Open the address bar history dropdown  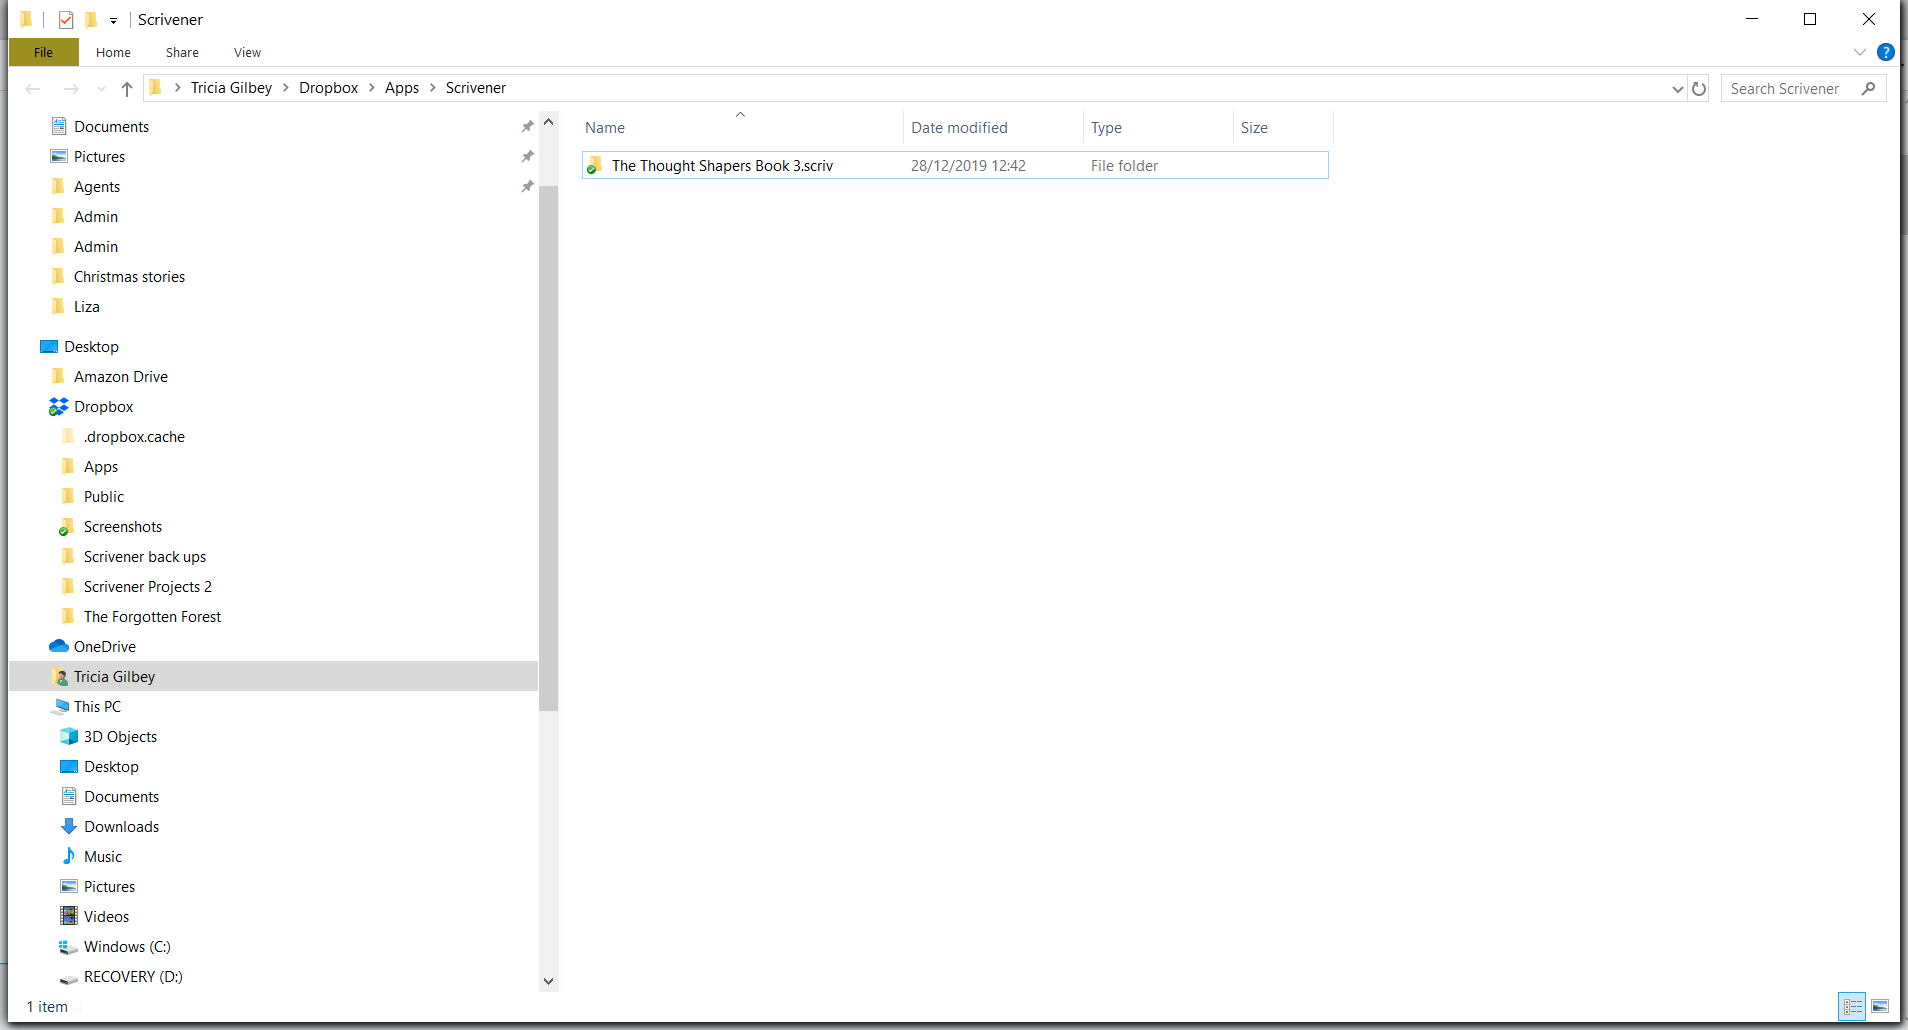coord(1677,89)
